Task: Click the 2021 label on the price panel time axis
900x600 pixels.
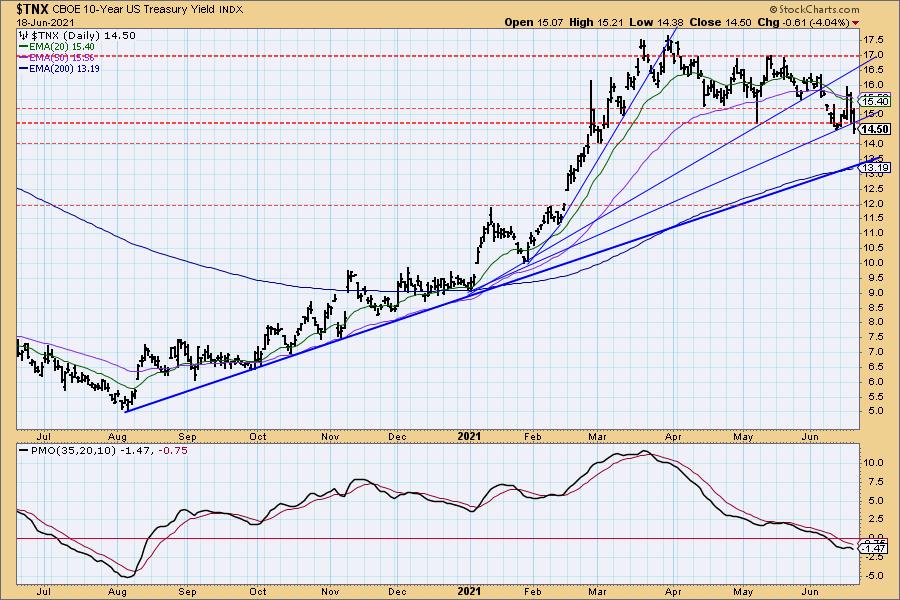Action: pyautogui.click(x=468, y=436)
